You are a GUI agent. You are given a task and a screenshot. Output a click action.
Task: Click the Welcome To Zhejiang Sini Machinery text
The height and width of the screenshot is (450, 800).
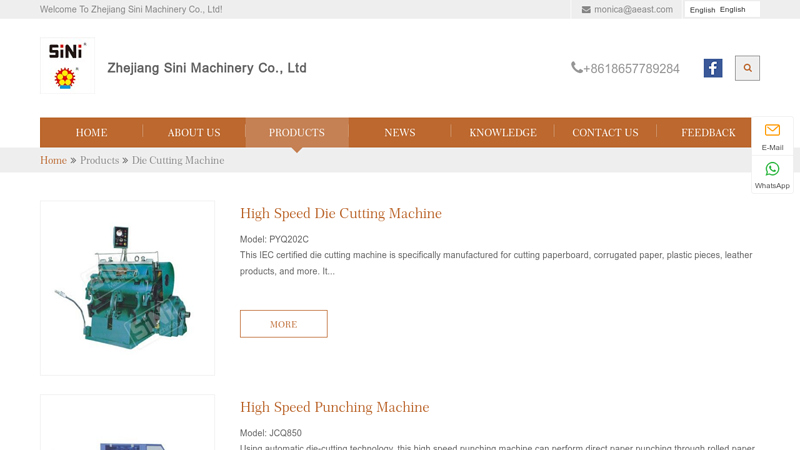[131, 10]
